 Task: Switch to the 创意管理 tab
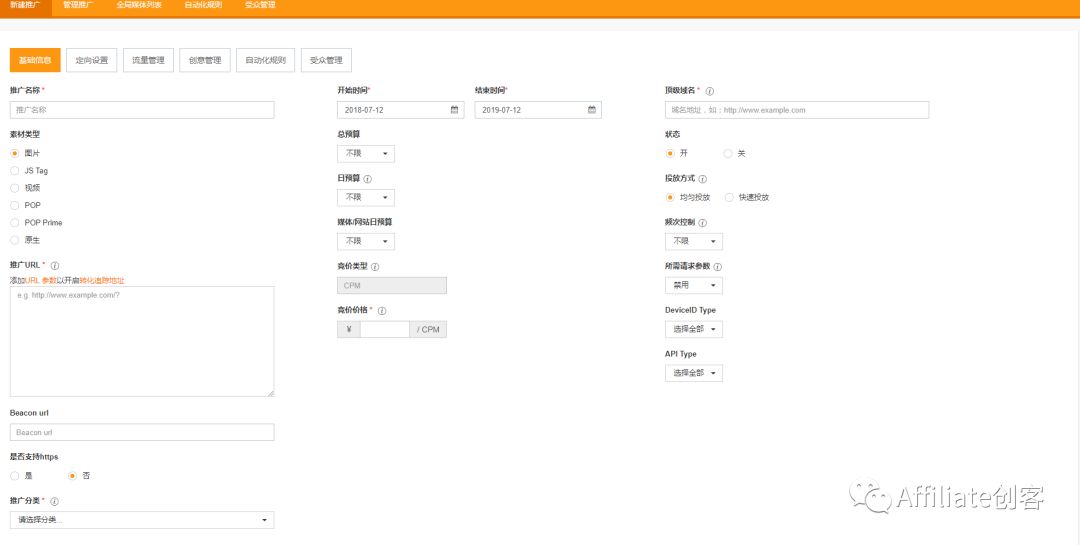tap(205, 60)
